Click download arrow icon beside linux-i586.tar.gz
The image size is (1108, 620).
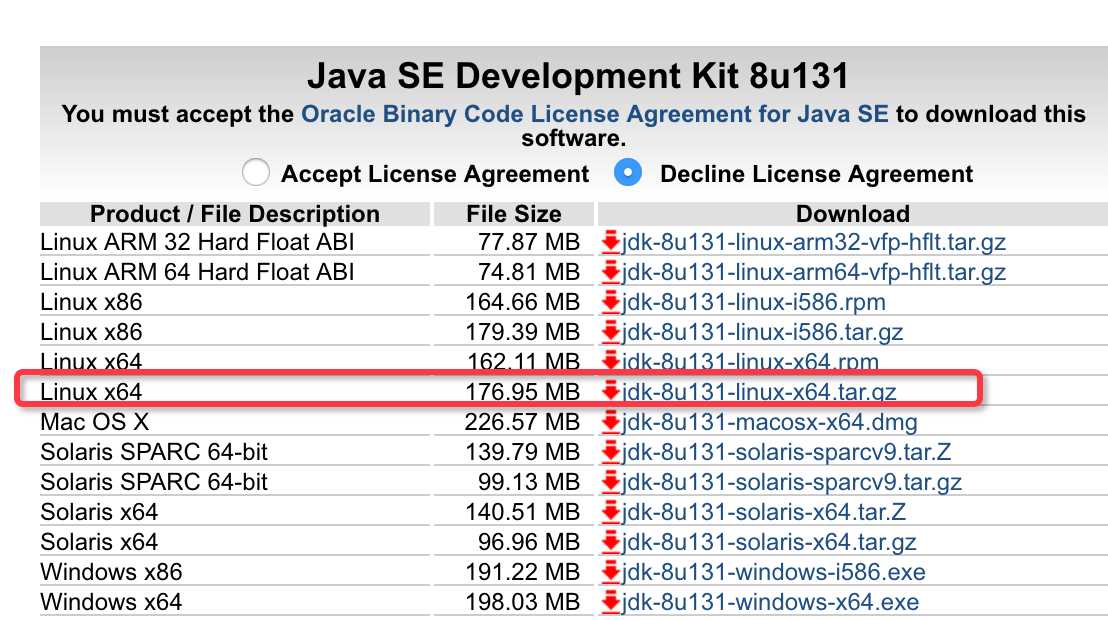[611, 332]
